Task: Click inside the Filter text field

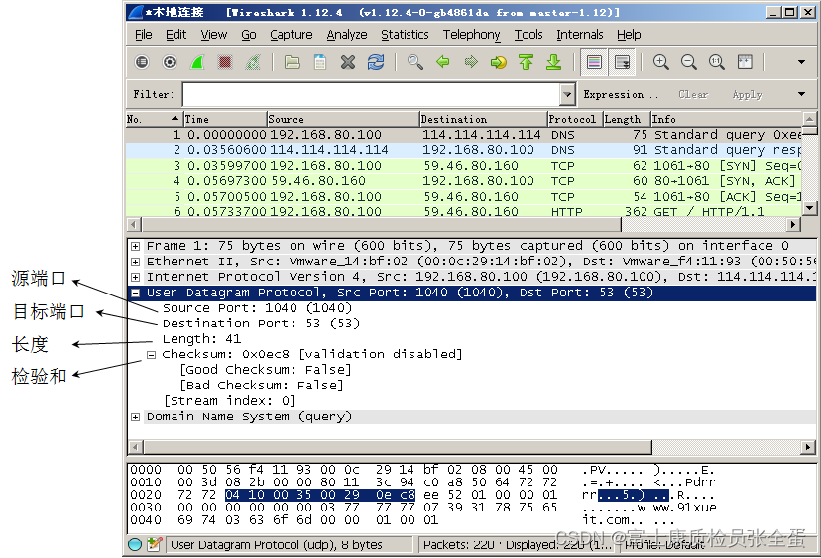Action: (370, 95)
